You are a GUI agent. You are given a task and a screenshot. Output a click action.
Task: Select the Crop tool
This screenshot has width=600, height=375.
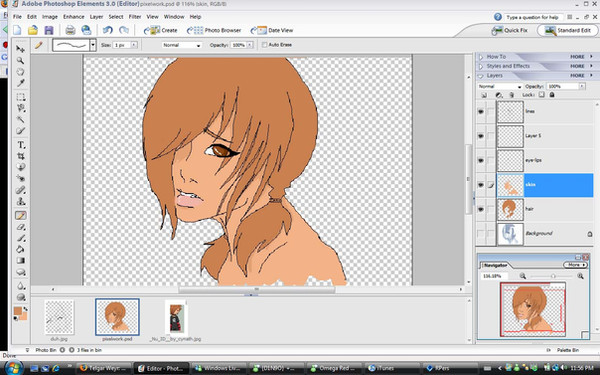tap(21, 156)
